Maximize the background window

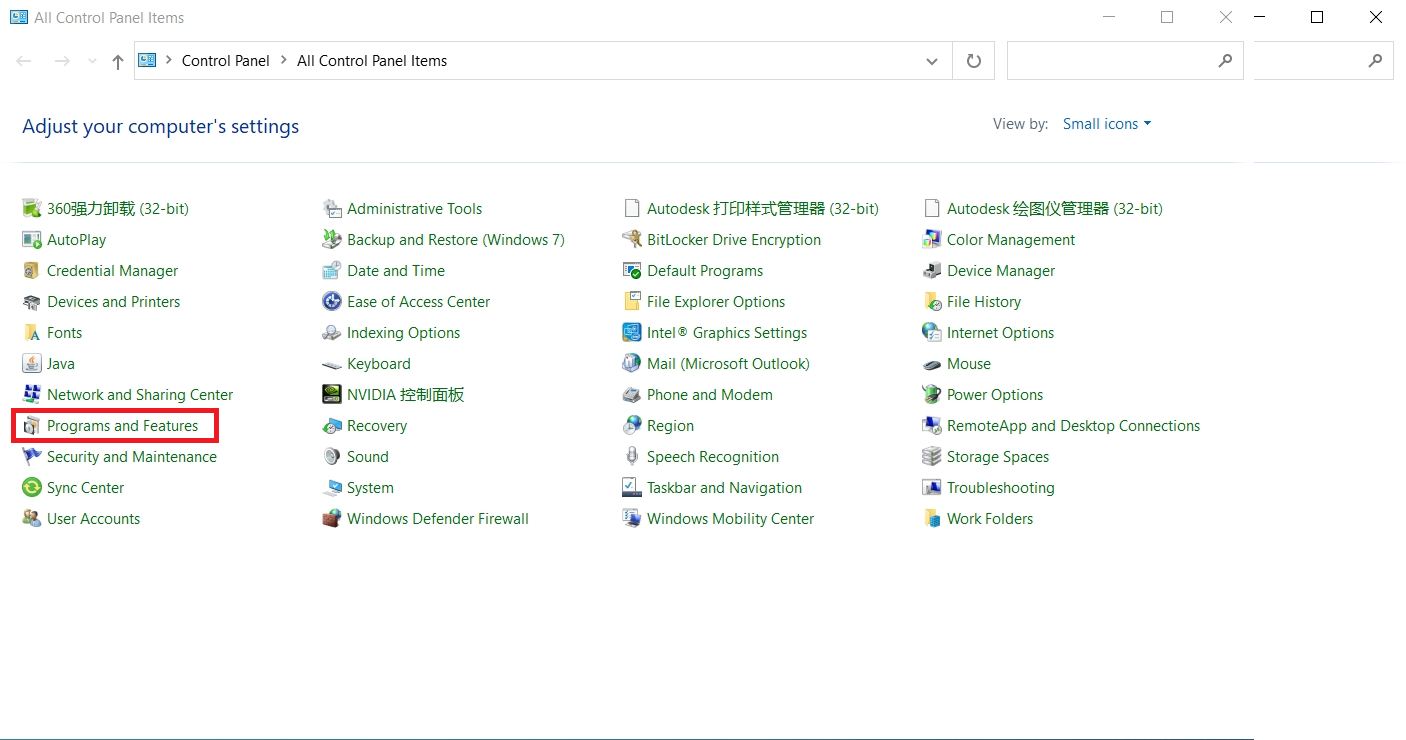coord(1317,17)
